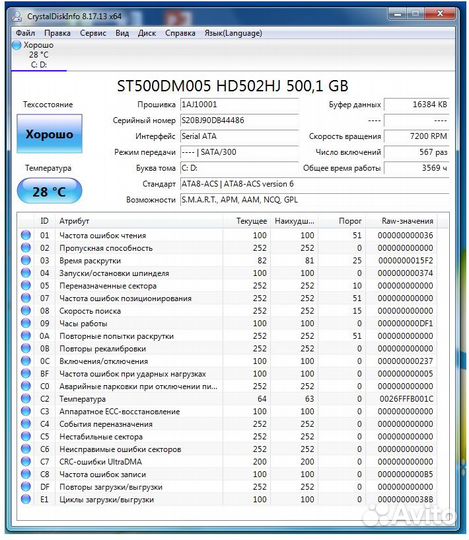Click status orb for row C7 CRC-ошибки UltraDMA
The image size is (469, 540).
click(x=26, y=461)
